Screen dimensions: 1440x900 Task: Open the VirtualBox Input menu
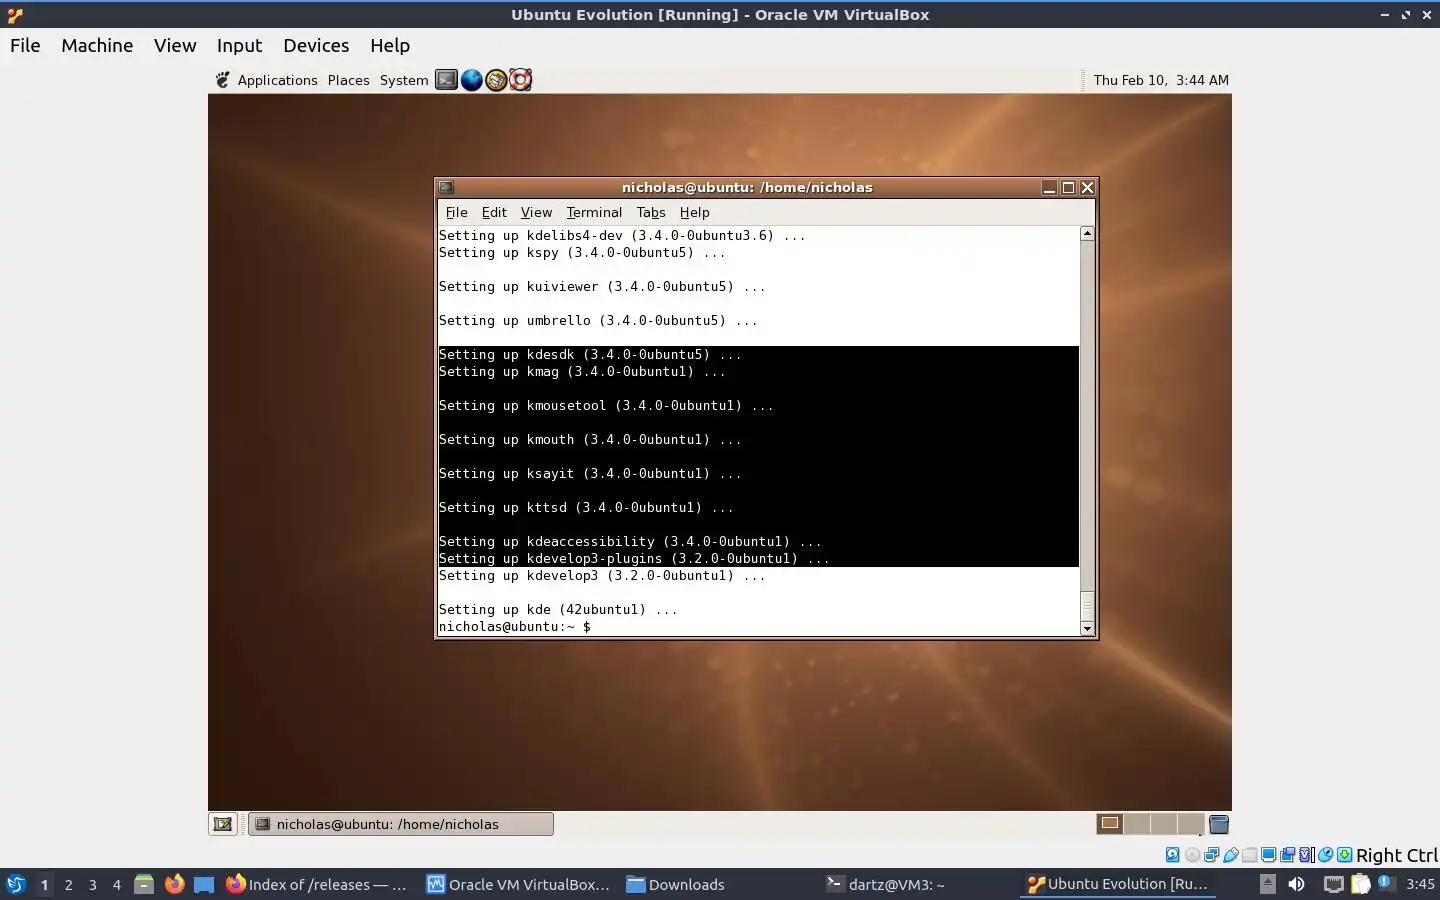click(x=239, y=45)
